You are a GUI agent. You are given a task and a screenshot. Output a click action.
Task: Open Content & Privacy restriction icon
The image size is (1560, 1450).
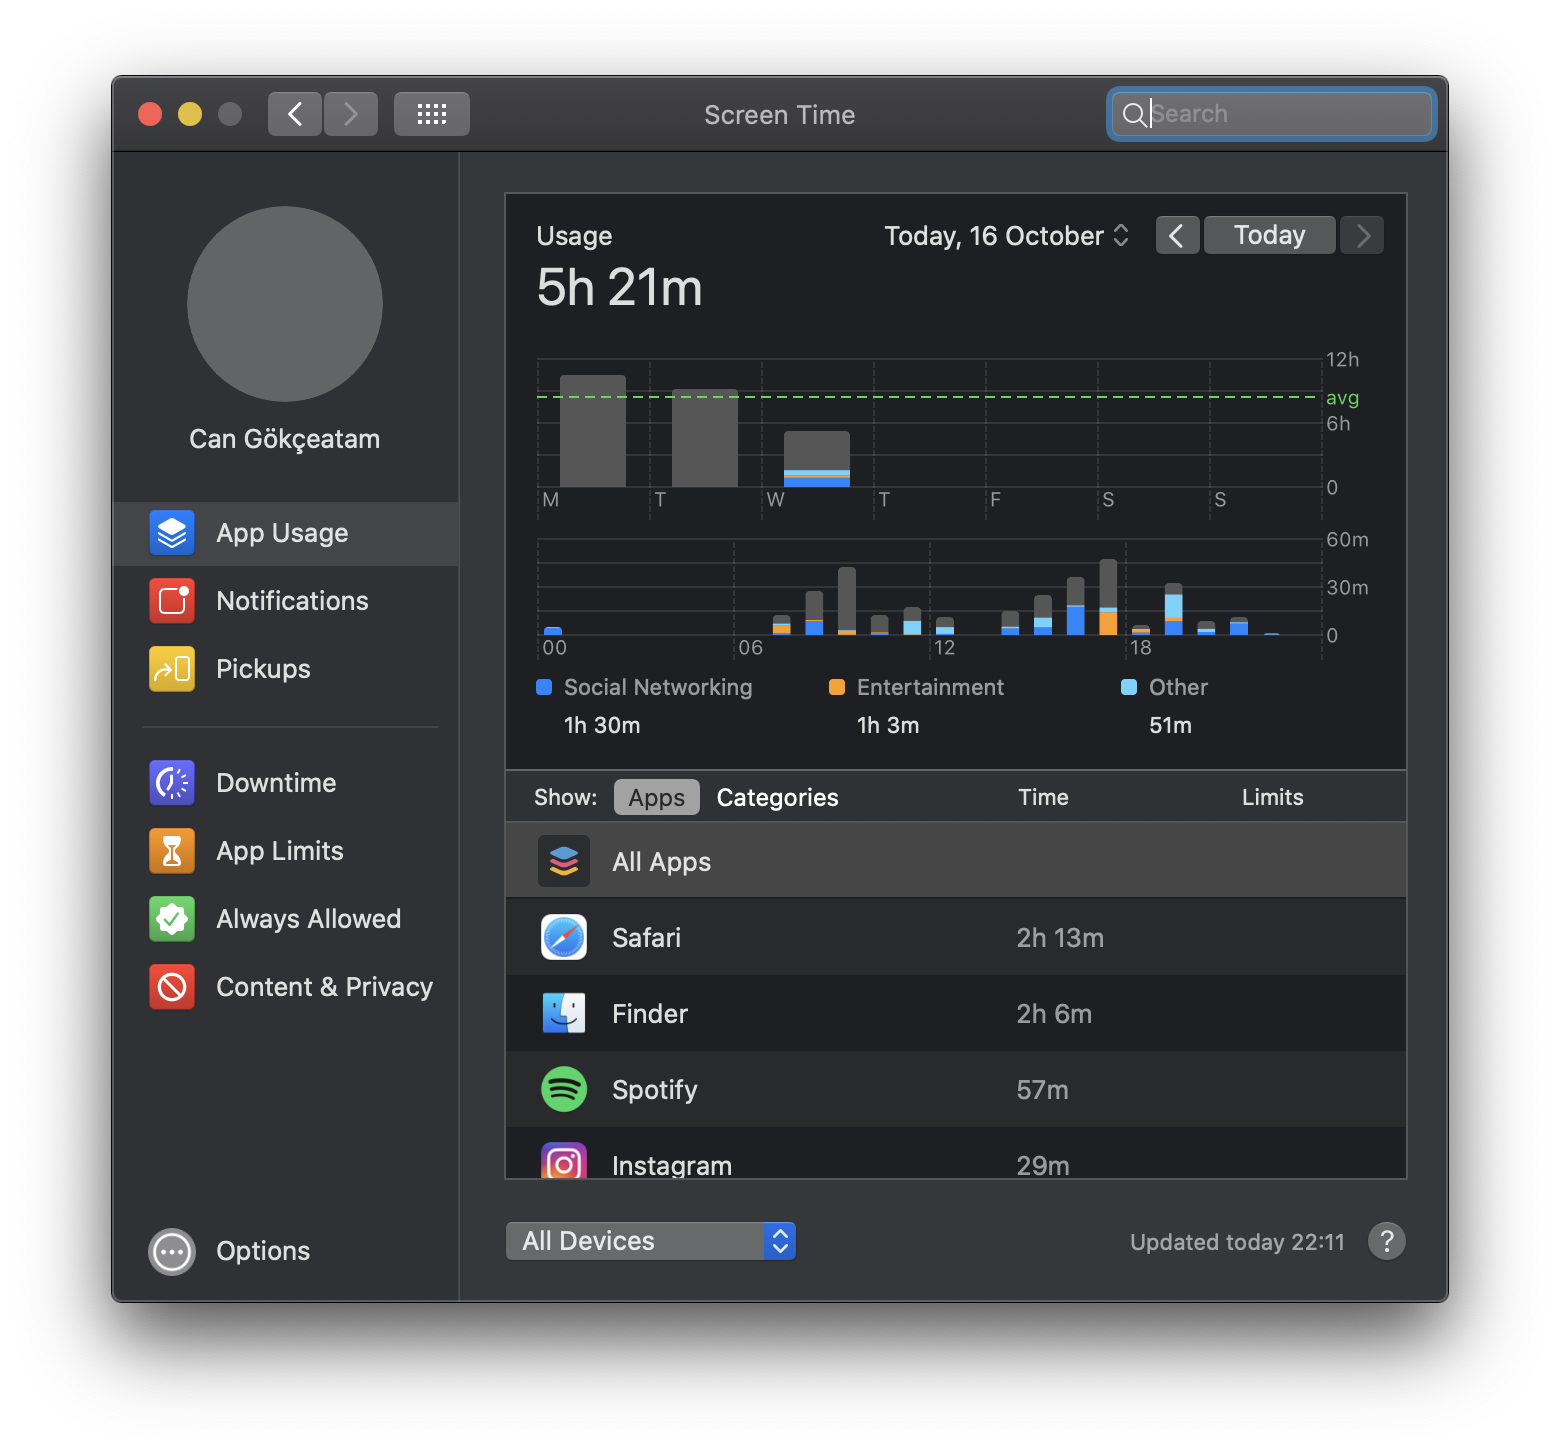click(172, 987)
